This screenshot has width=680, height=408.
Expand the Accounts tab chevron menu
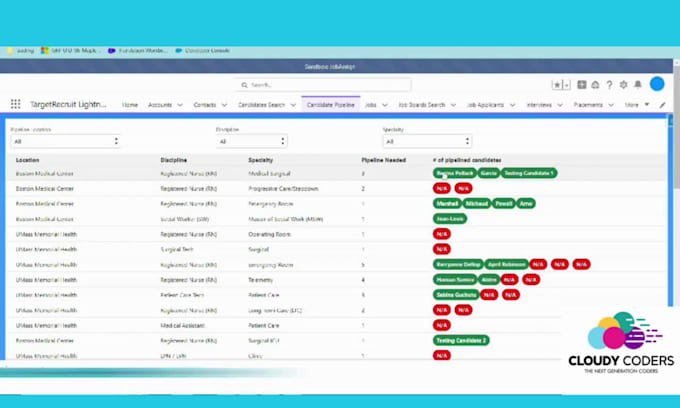coord(180,105)
